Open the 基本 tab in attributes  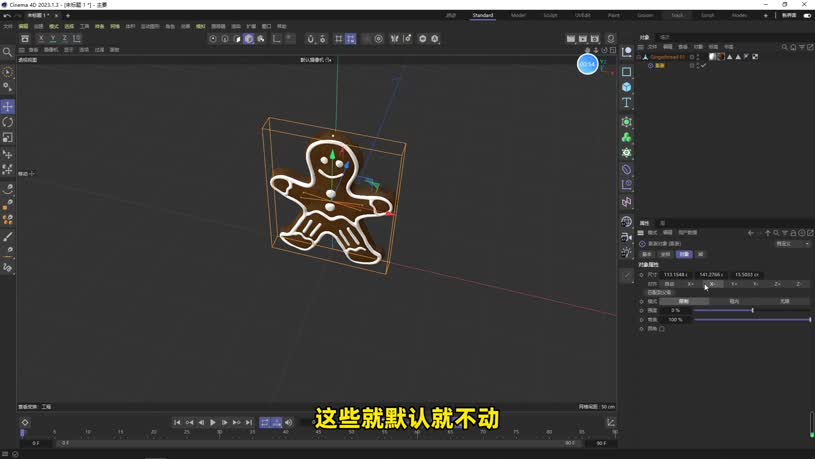pos(647,254)
